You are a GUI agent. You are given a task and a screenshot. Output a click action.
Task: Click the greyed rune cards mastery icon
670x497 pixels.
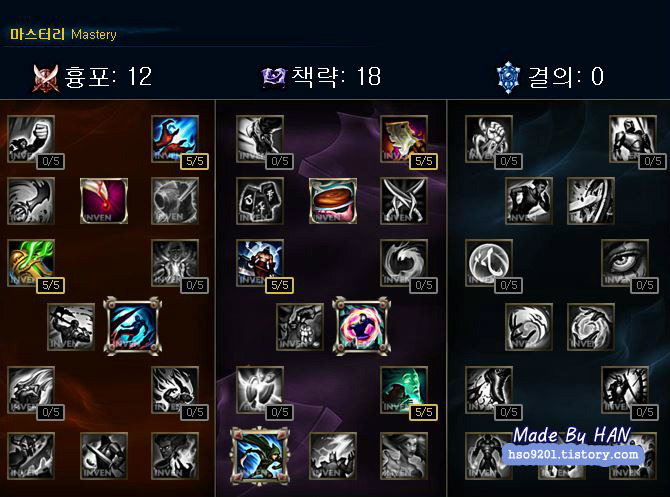[260, 201]
